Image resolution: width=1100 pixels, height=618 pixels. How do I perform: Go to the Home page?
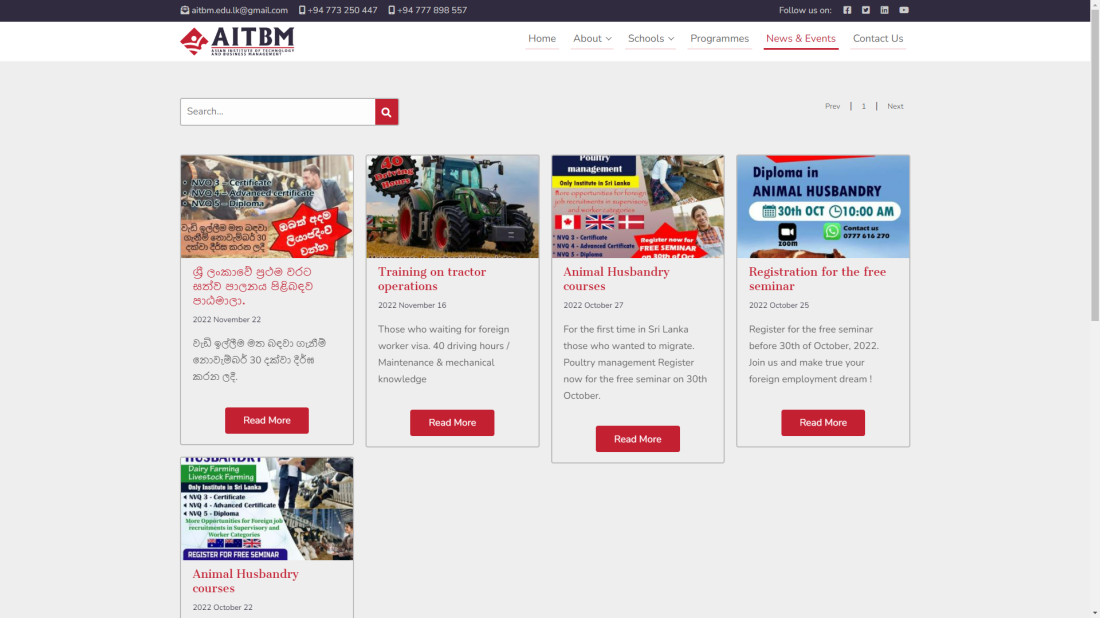click(x=542, y=39)
